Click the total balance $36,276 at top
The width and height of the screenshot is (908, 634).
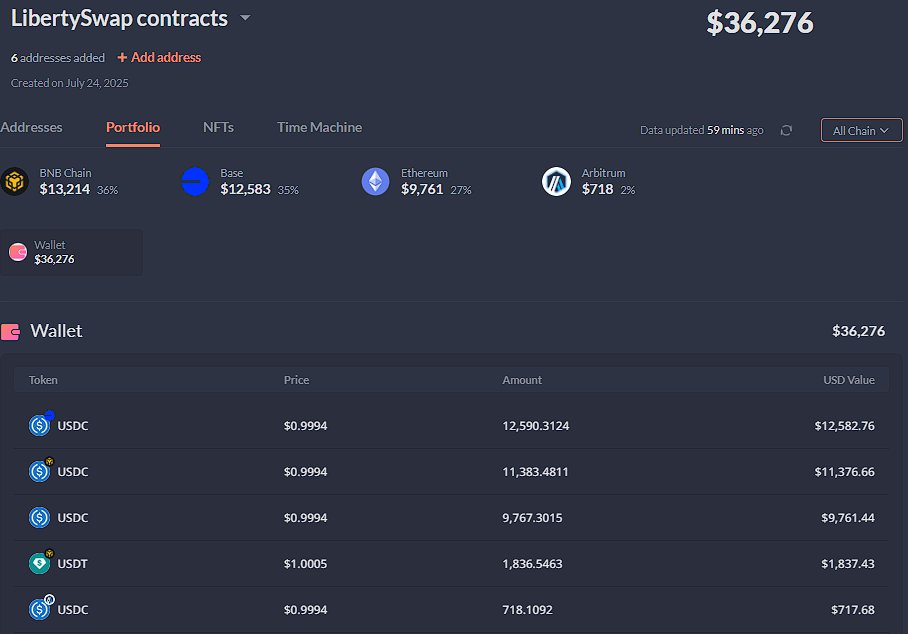click(x=760, y=23)
